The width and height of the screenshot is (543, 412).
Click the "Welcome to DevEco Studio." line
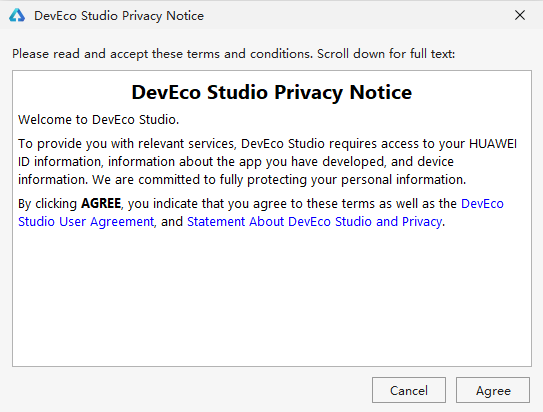click(x=98, y=119)
